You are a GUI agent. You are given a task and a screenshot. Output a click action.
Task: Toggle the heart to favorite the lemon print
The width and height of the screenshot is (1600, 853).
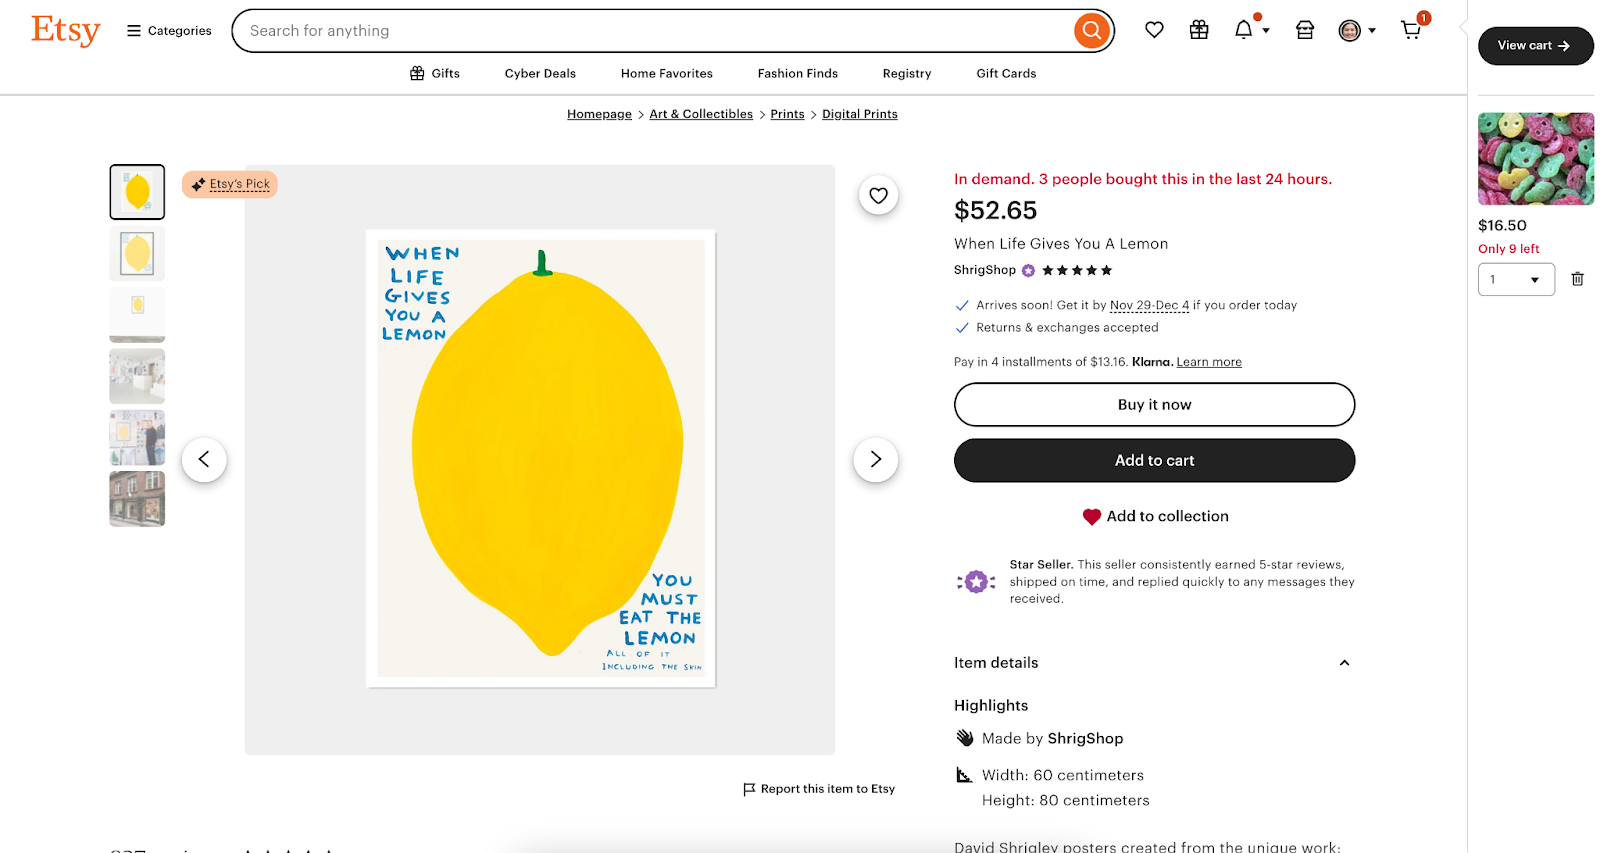point(877,195)
